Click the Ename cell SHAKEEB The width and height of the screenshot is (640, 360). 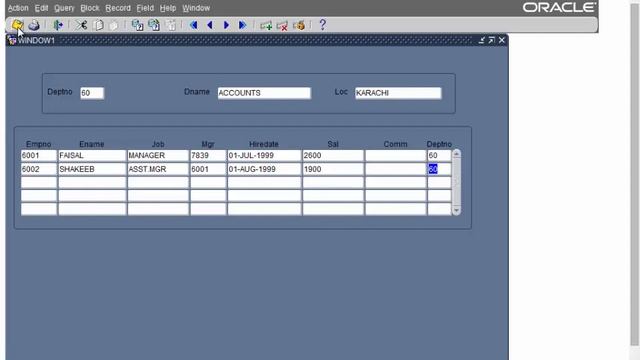(x=92, y=169)
